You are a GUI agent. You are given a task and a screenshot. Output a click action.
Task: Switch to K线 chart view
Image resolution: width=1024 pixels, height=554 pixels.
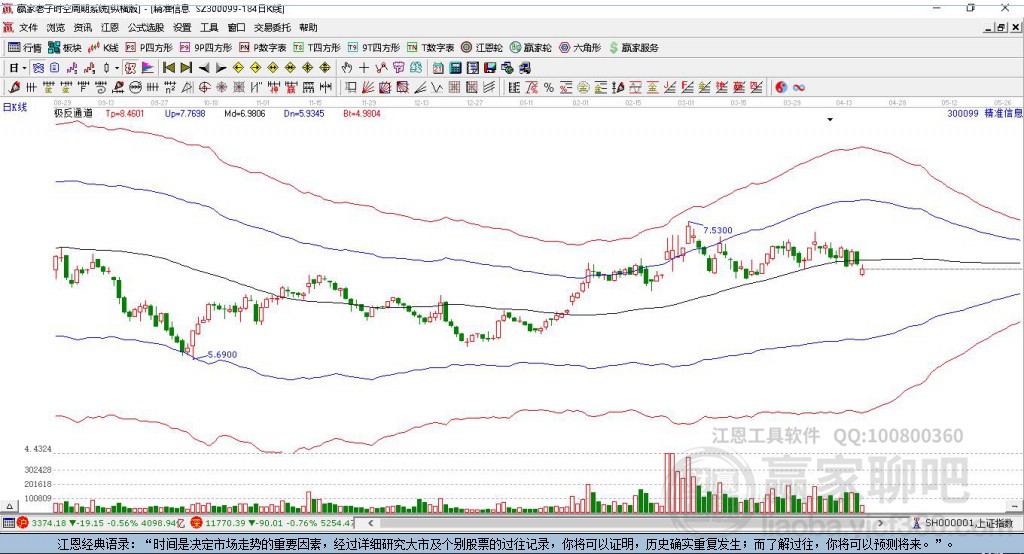tap(103, 48)
